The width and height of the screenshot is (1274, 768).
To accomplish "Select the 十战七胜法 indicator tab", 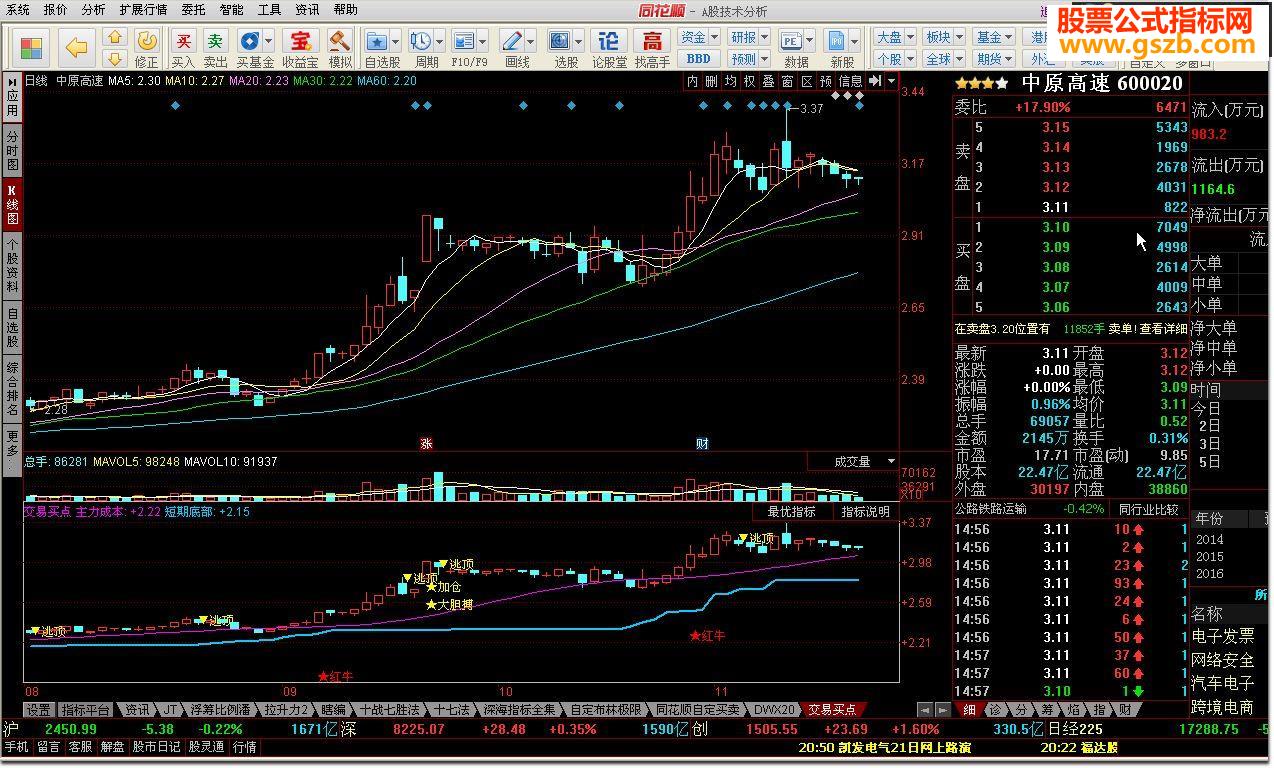I will coord(390,709).
